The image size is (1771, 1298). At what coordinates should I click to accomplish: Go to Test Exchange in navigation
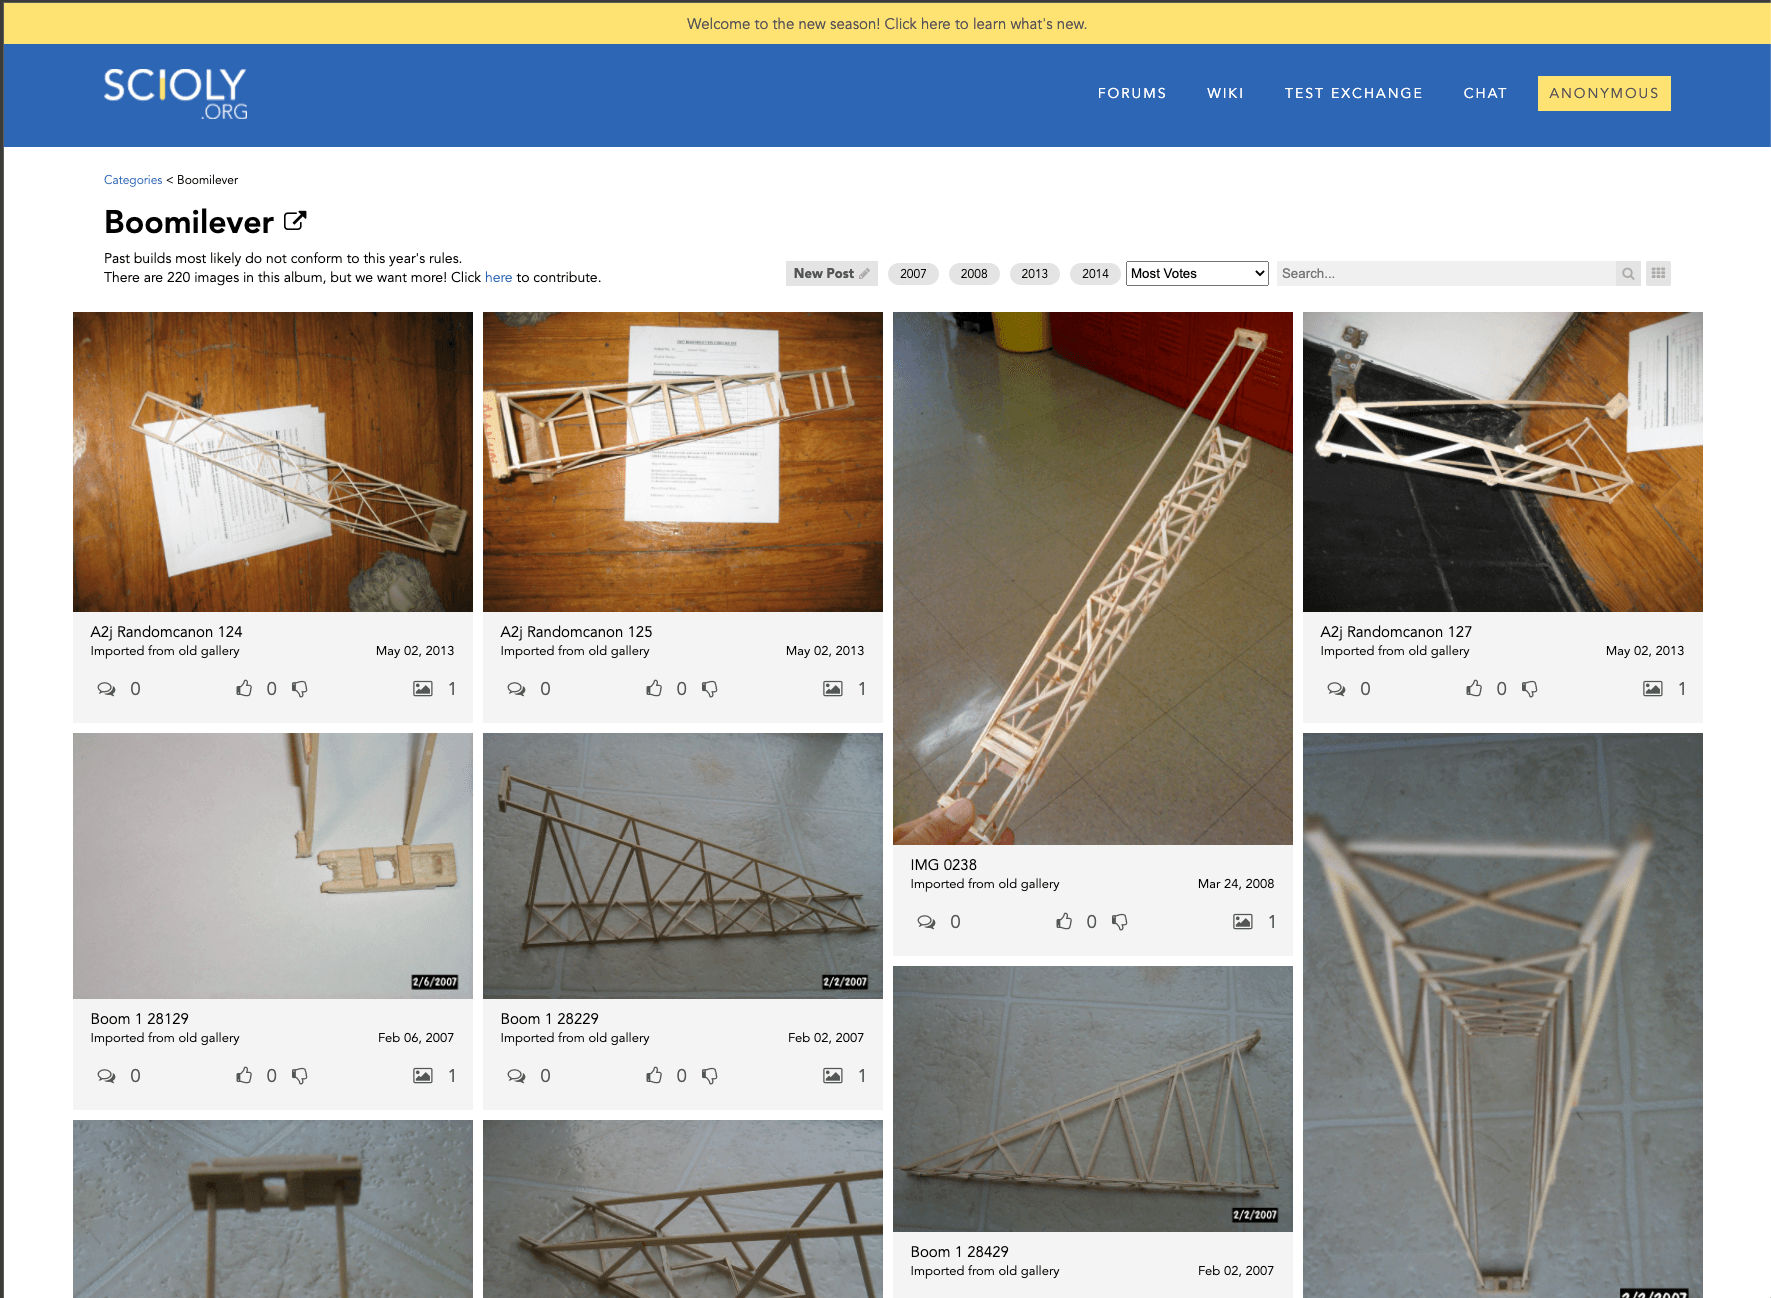coord(1353,93)
